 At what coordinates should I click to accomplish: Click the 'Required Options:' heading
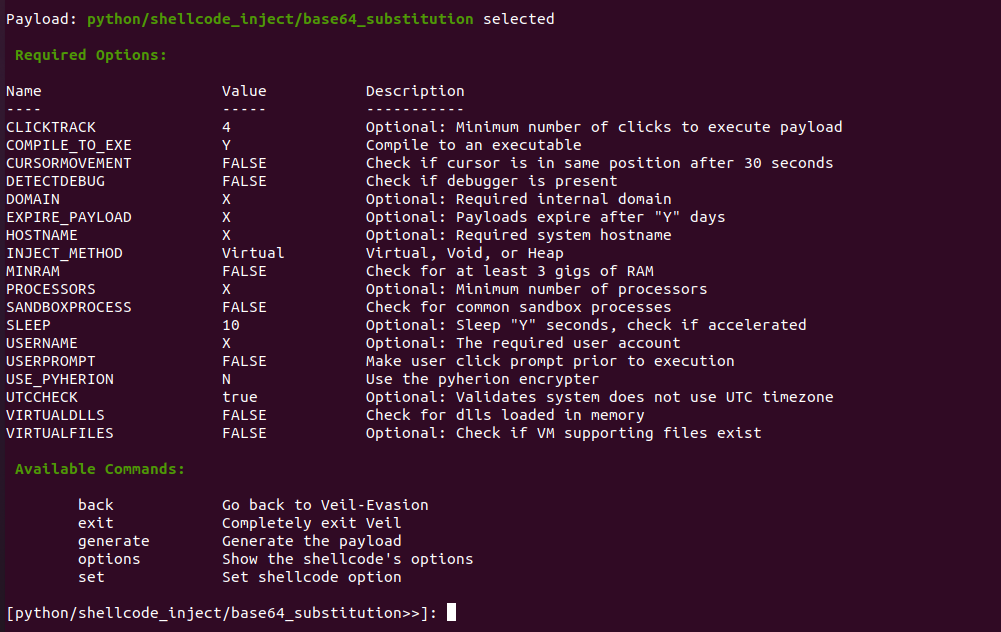(x=91, y=55)
